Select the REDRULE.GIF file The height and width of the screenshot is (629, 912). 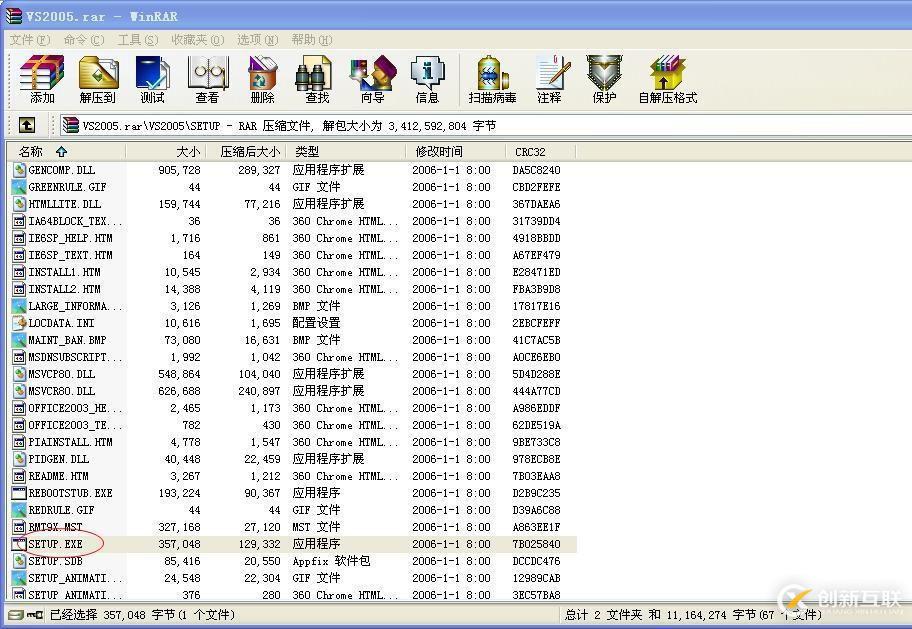coord(61,510)
